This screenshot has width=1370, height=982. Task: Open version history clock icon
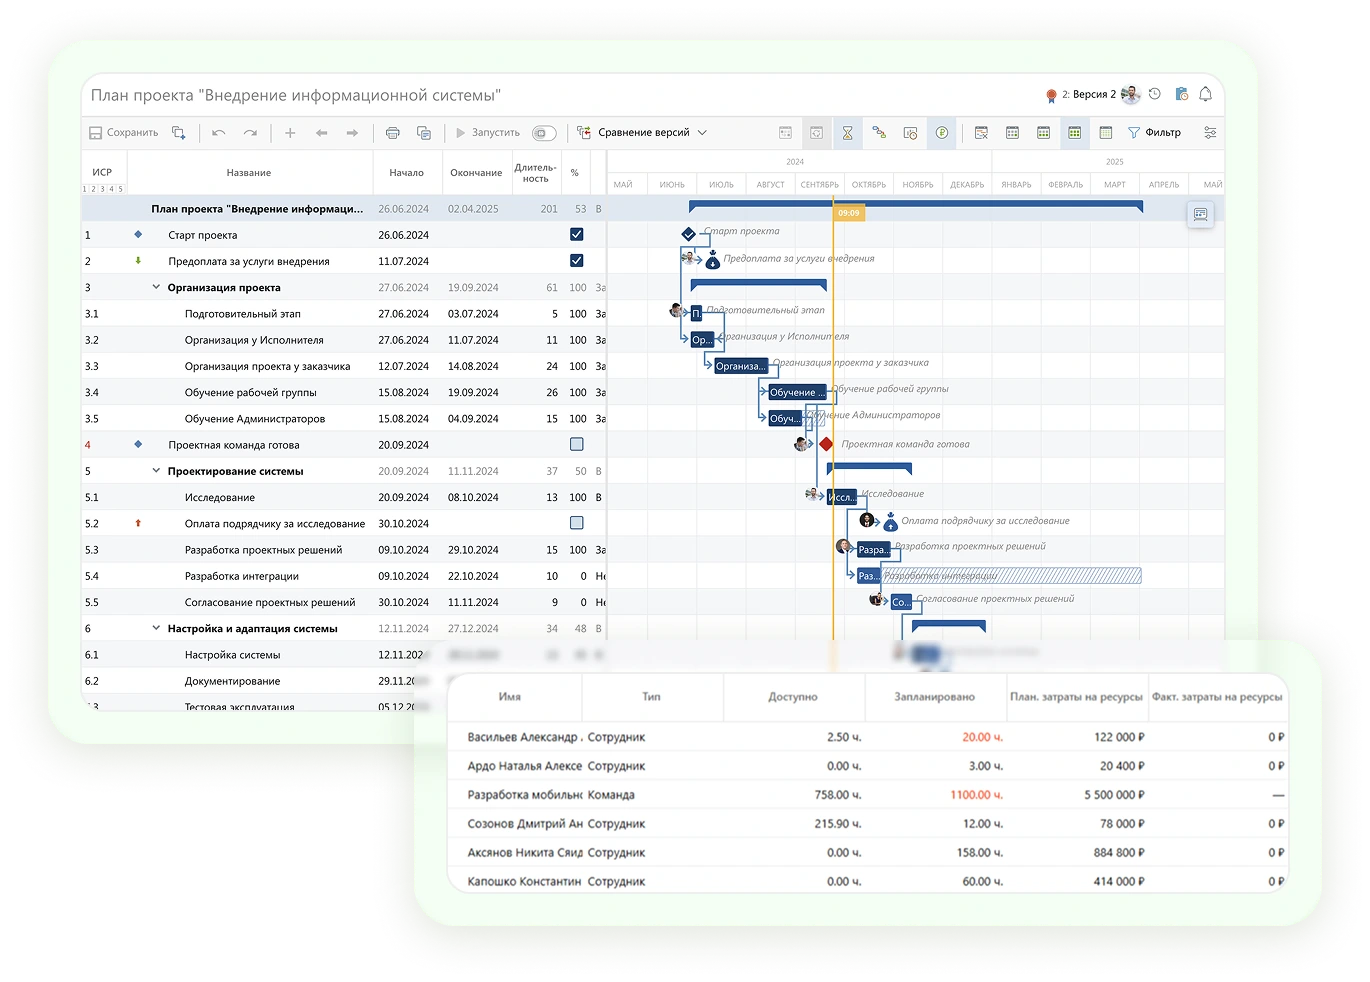click(1155, 94)
